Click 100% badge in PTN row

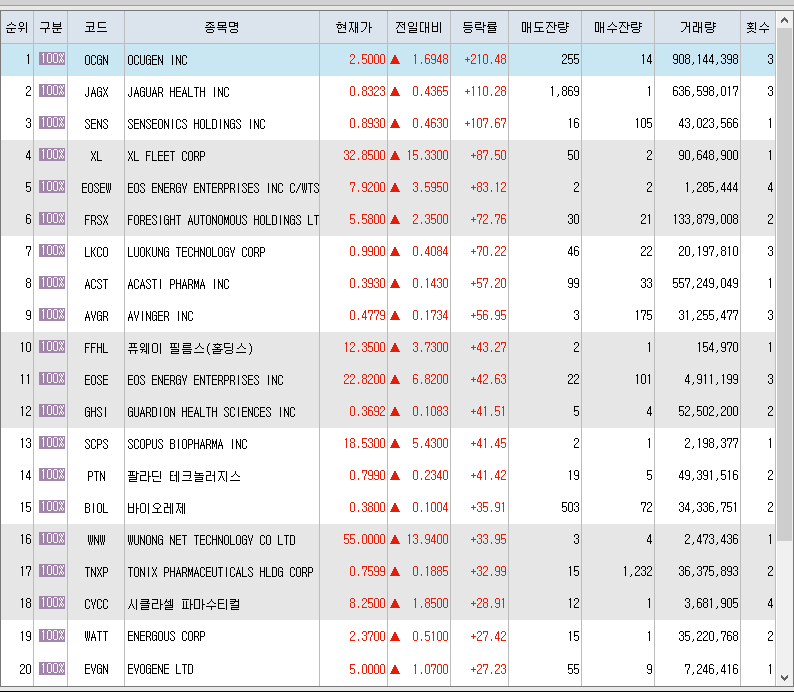pyautogui.click(x=52, y=475)
